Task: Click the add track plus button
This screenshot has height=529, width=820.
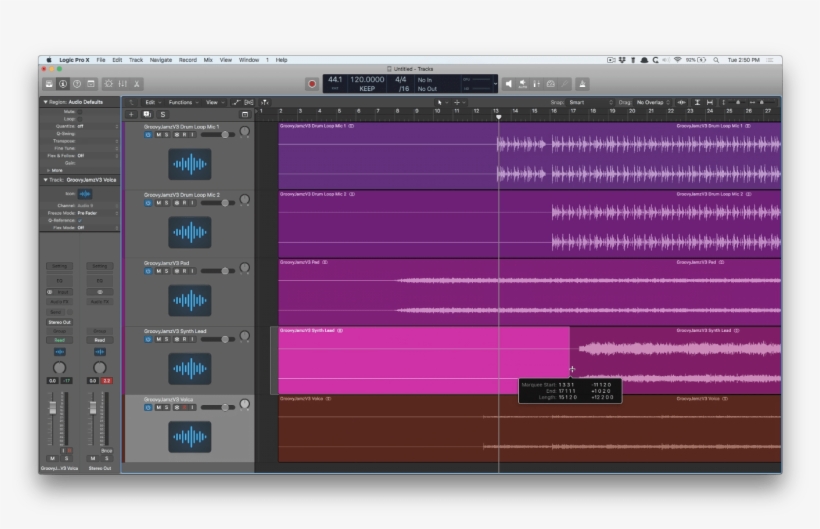Action: 131,114
